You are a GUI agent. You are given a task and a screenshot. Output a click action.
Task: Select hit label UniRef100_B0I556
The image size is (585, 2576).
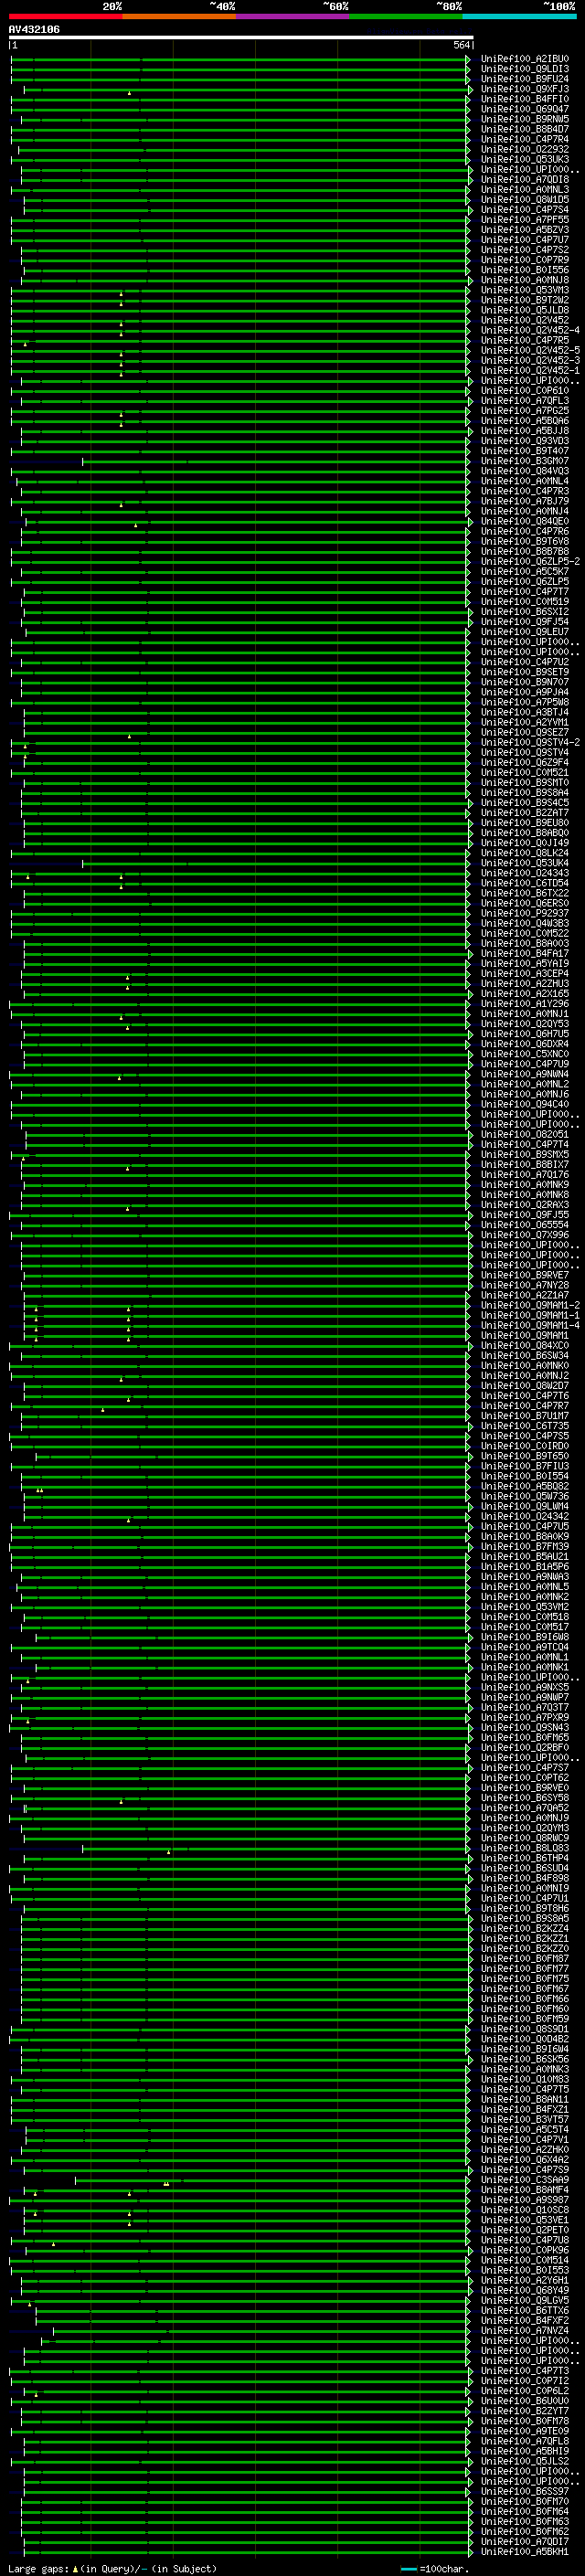(525, 270)
